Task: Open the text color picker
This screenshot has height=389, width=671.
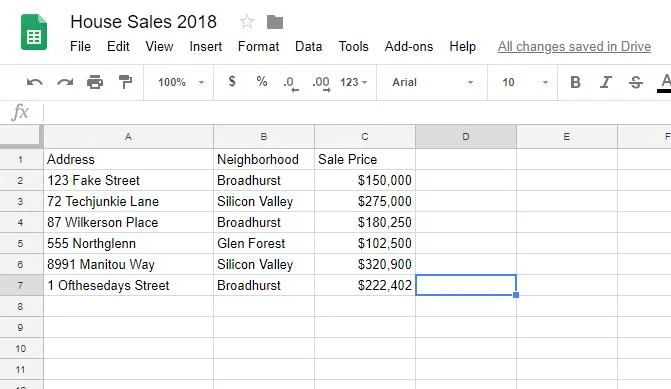Action: (665, 82)
